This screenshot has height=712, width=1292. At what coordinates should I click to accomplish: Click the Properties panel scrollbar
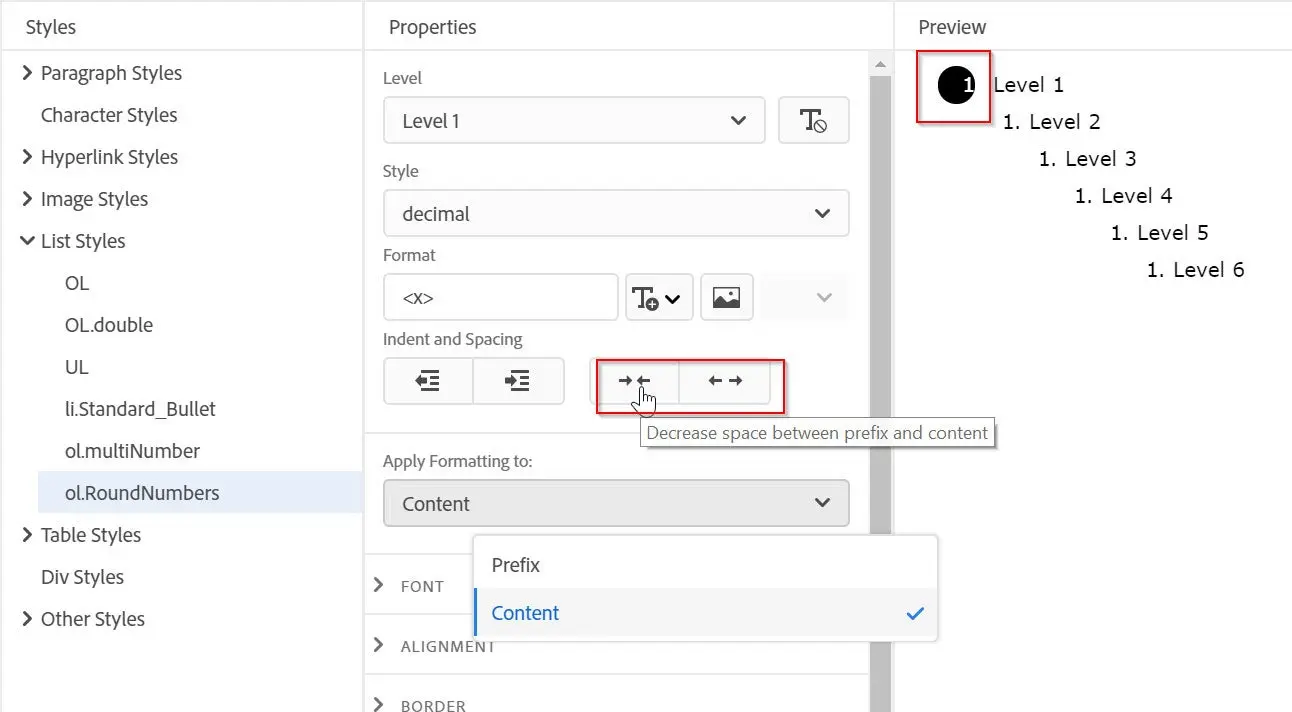point(880,300)
